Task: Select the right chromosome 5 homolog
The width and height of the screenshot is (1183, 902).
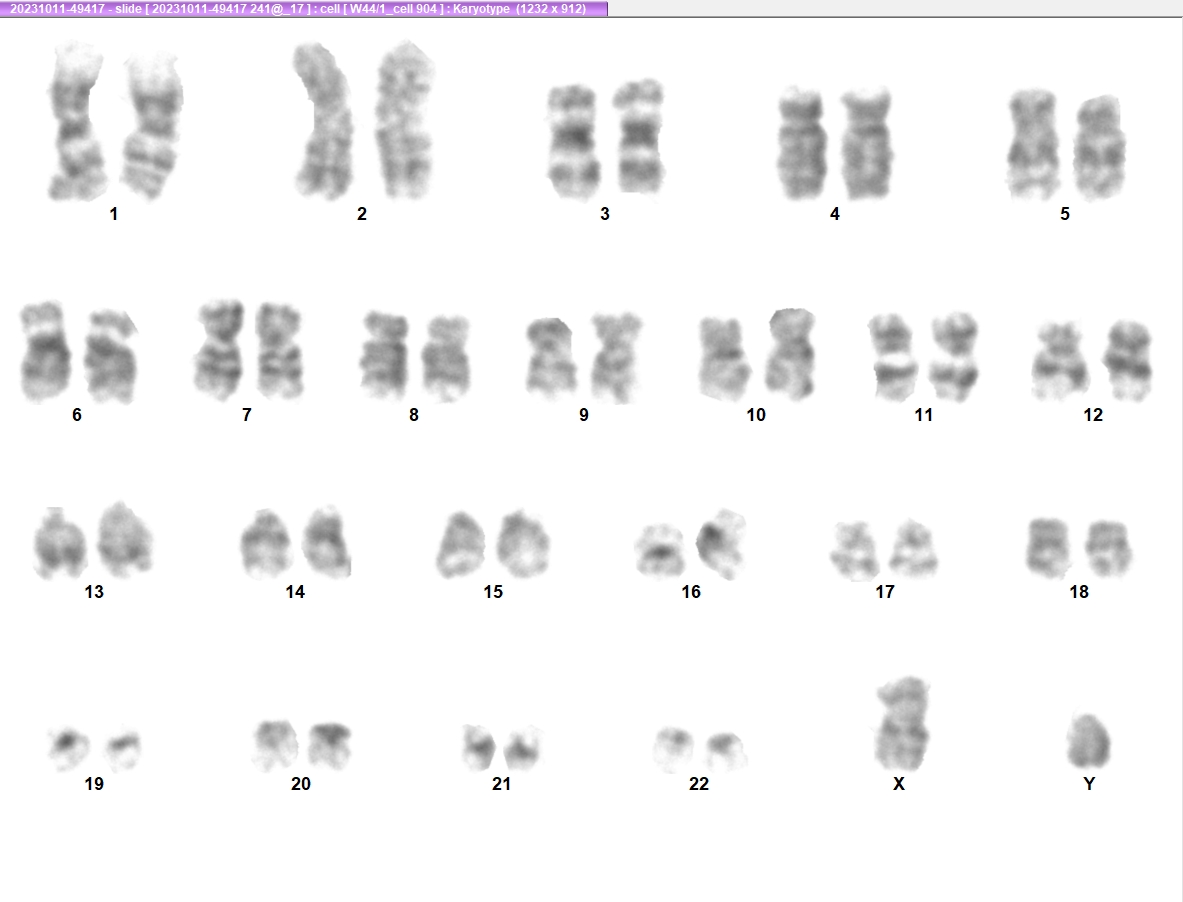Action: pos(1099,148)
